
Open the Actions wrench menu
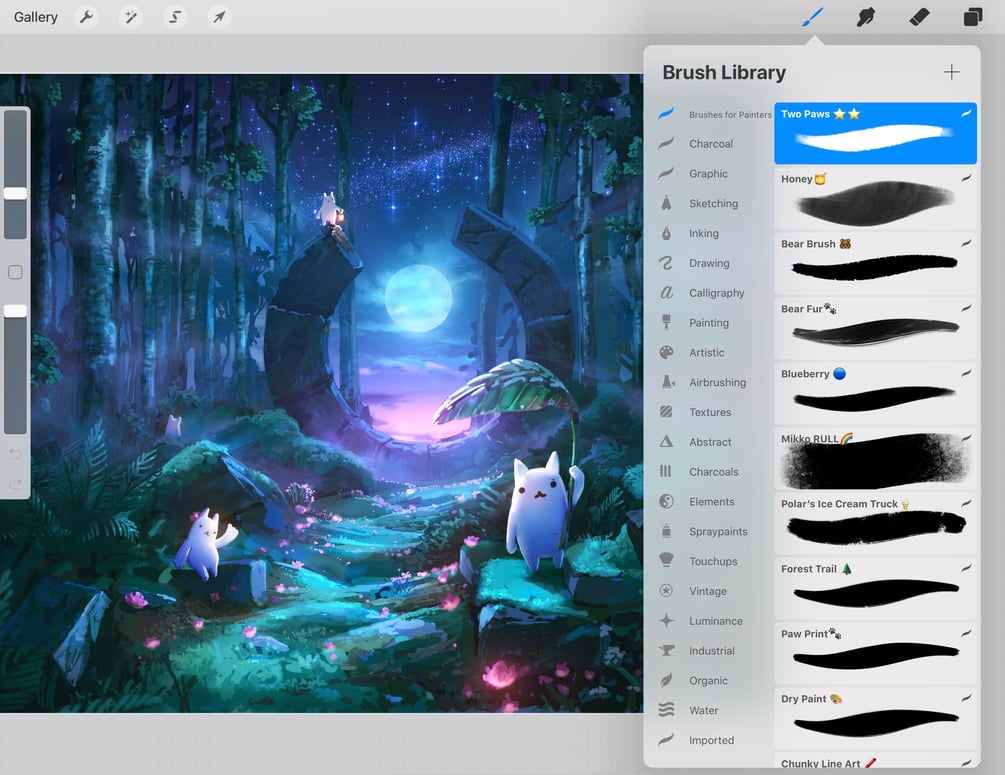87,17
